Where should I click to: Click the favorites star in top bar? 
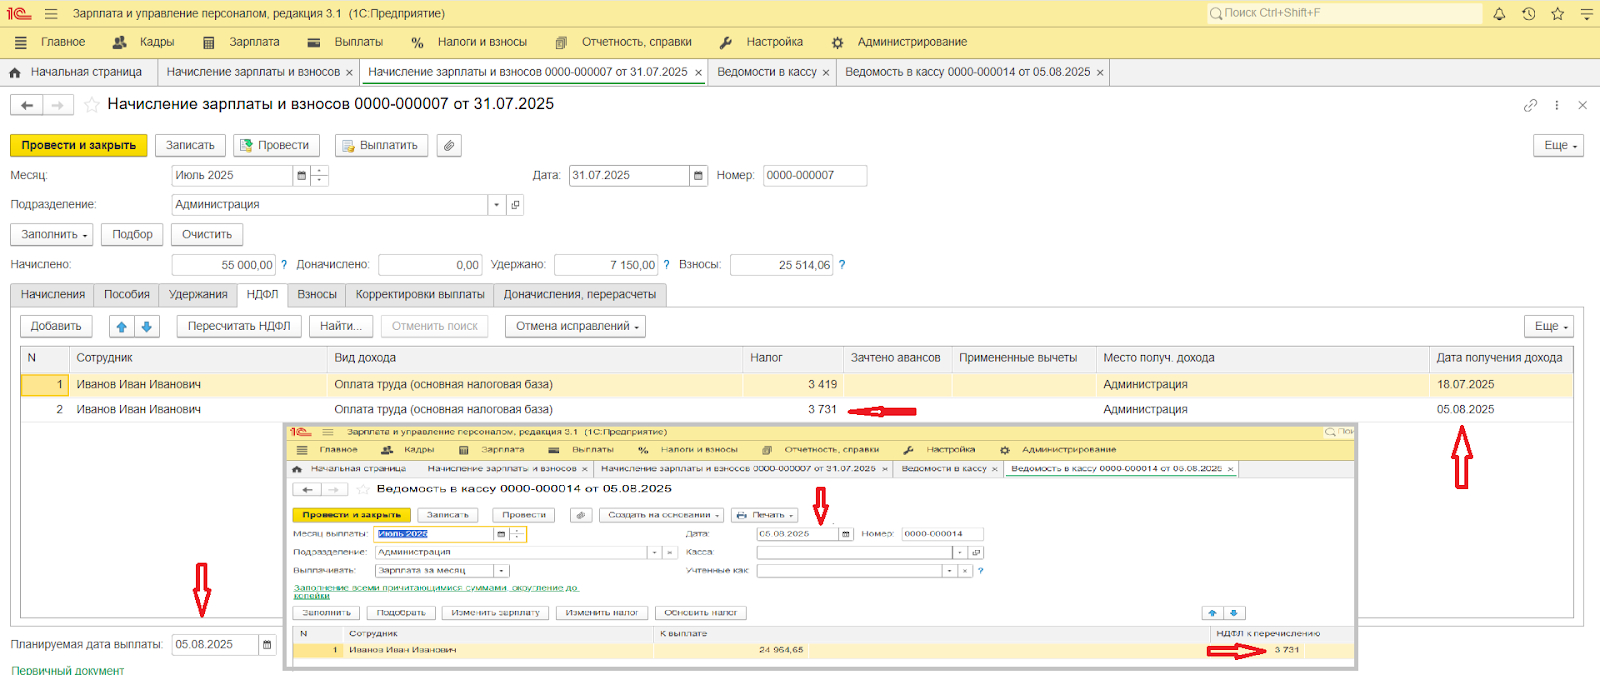point(1557,14)
